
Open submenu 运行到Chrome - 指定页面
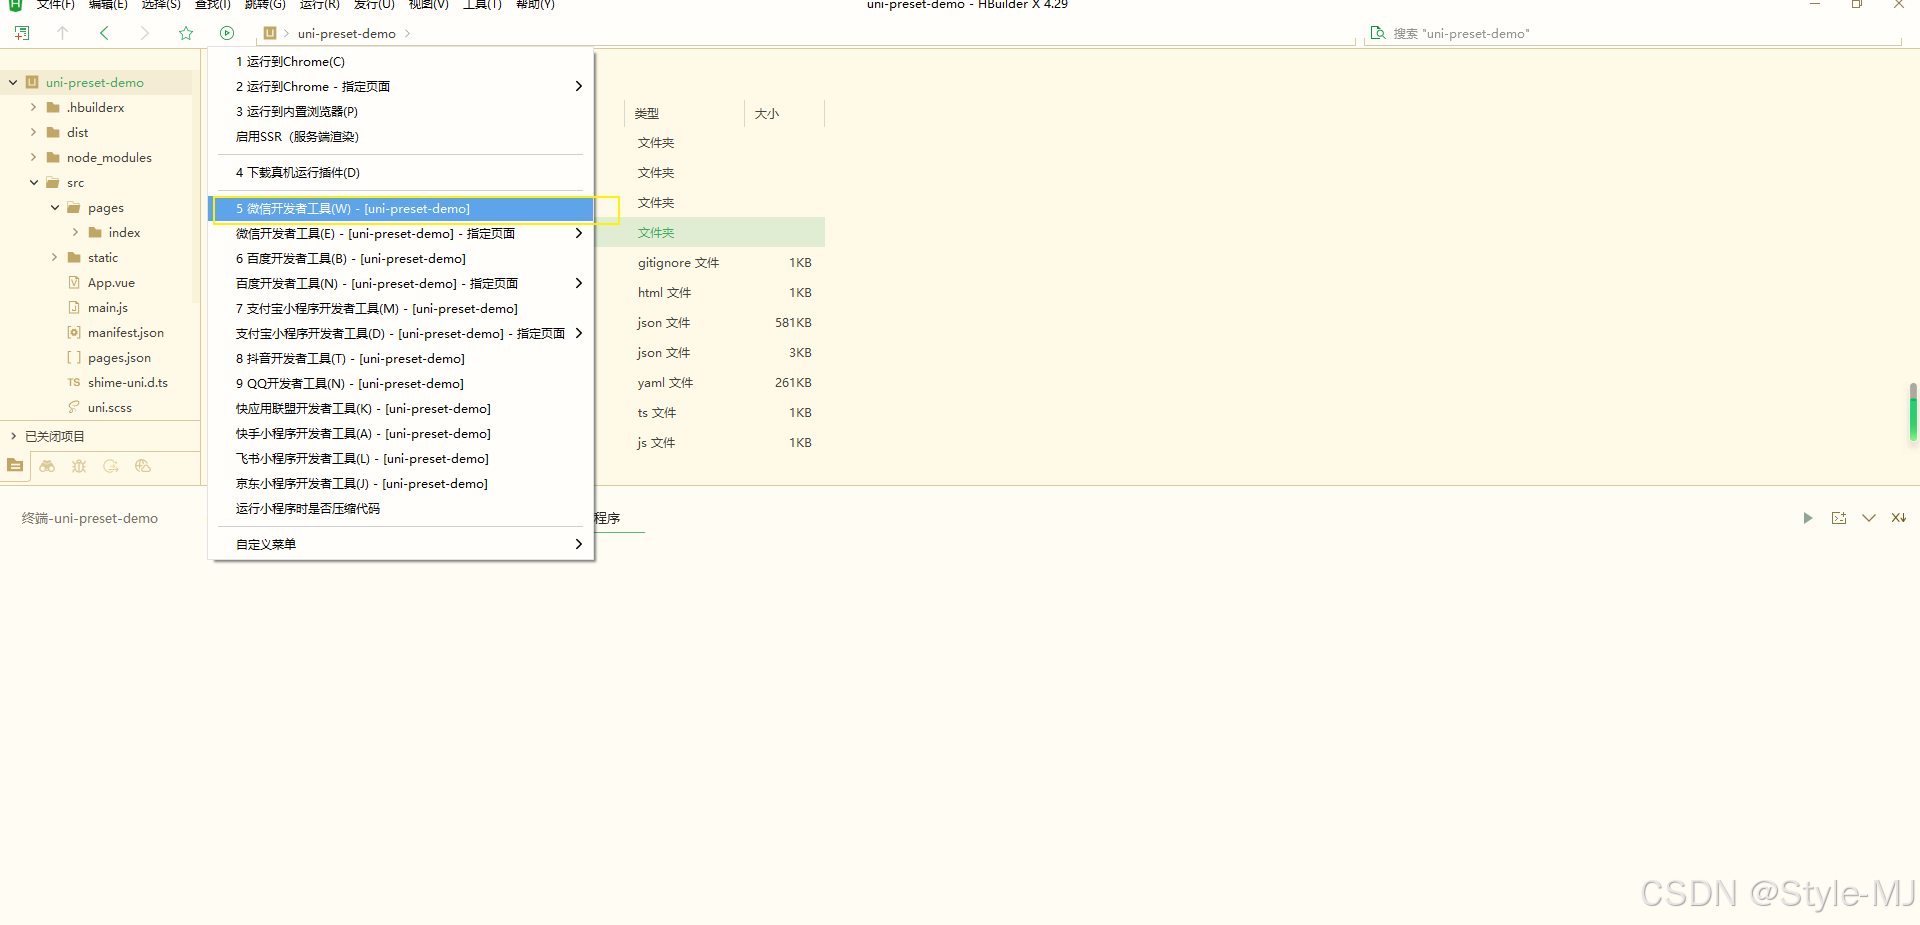401,87
